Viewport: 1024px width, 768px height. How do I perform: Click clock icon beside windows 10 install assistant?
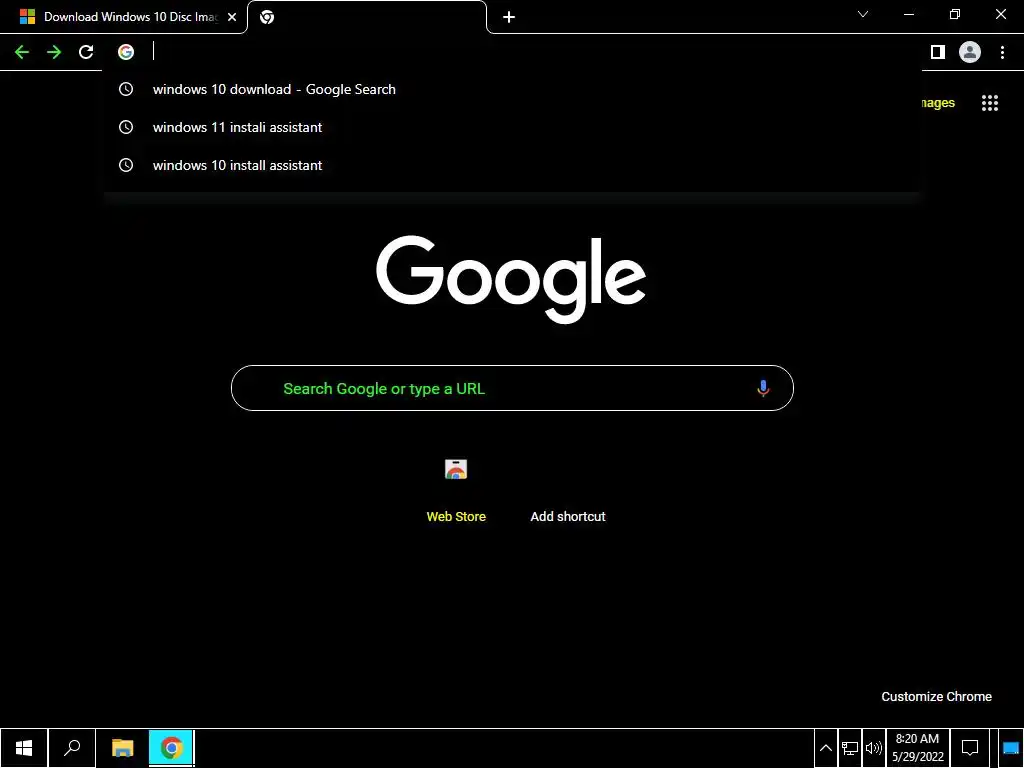click(126, 165)
